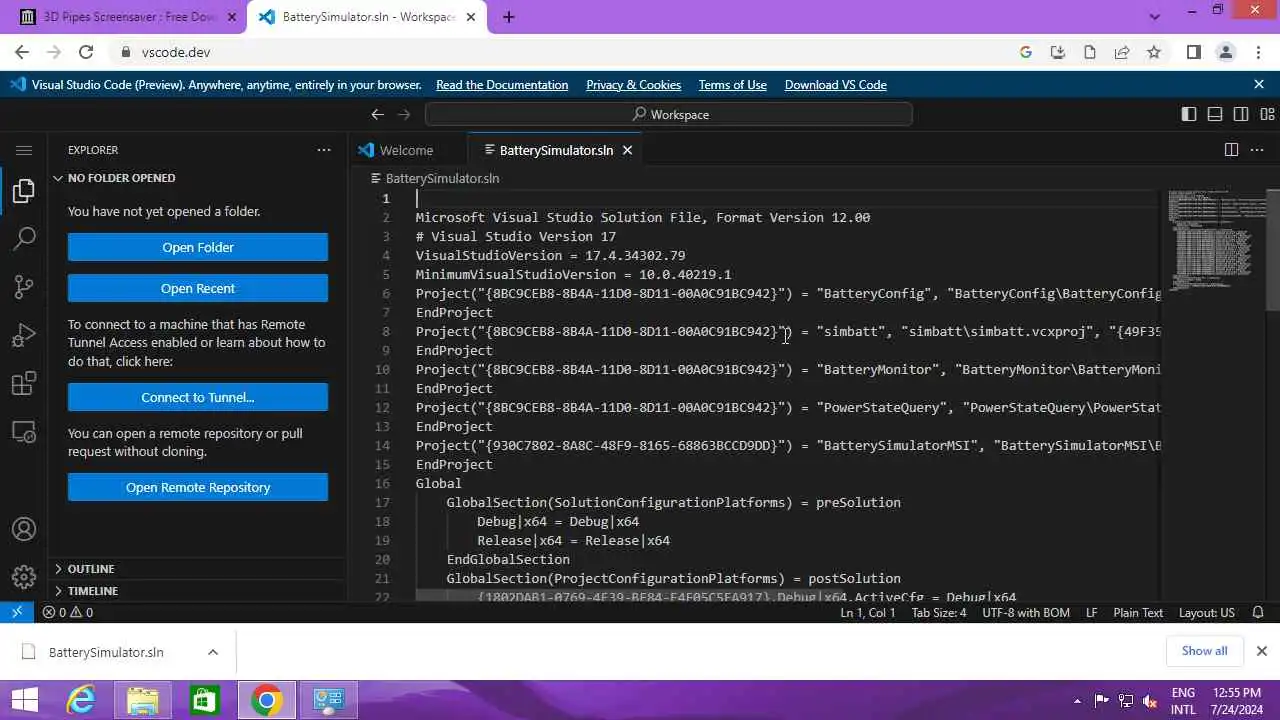Open the hamburger menu in activity bar
The width and height of the screenshot is (1280, 720).
(x=24, y=150)
